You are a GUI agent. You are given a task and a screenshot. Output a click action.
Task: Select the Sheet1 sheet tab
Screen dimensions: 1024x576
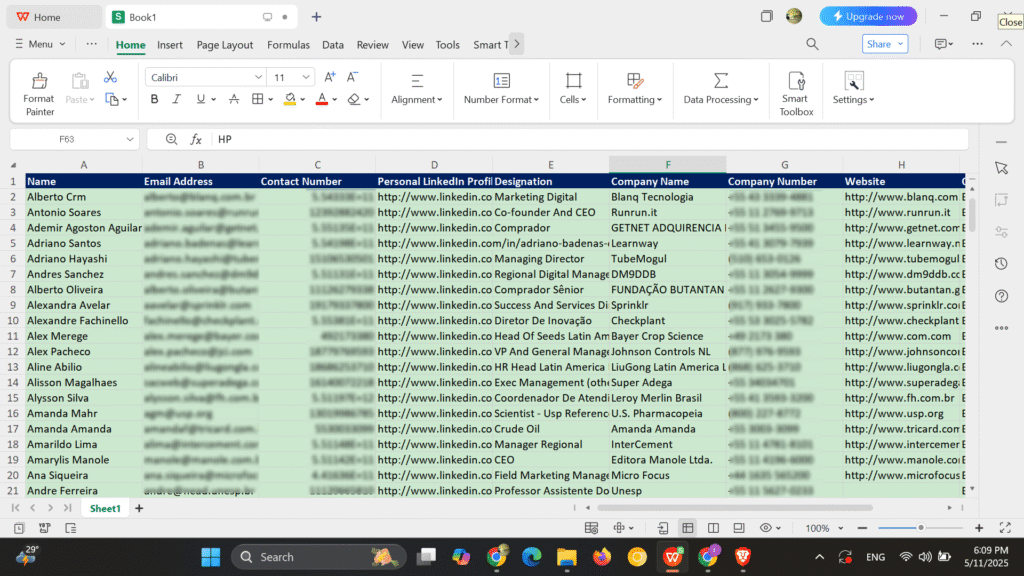tap(105, 508)
